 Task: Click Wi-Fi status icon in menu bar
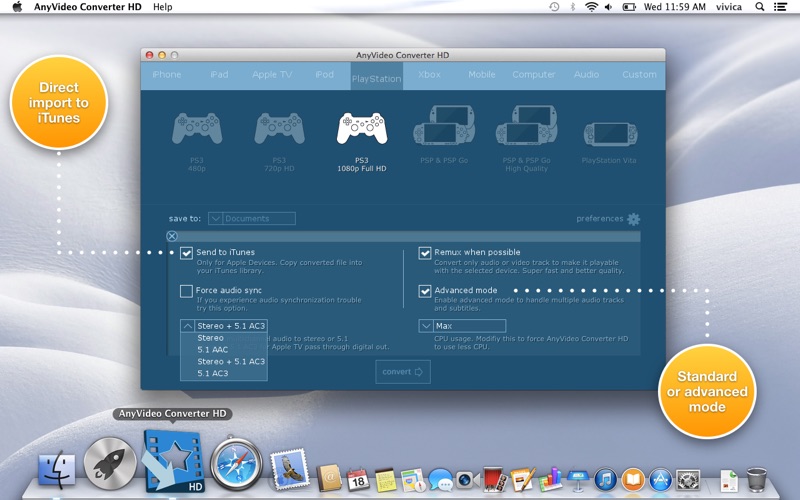click(x=591, y=7)
